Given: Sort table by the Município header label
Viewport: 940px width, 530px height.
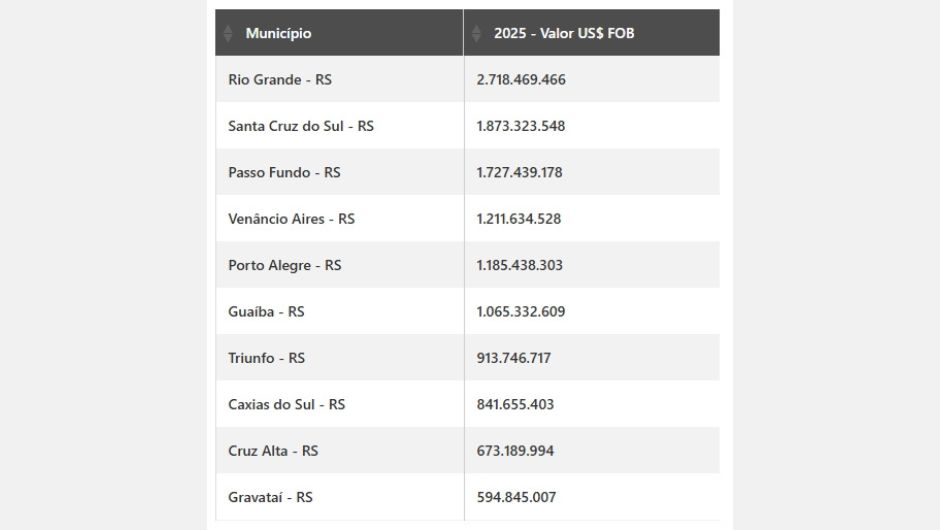Looking at the screenshot, I should click(x=279, y=33).
